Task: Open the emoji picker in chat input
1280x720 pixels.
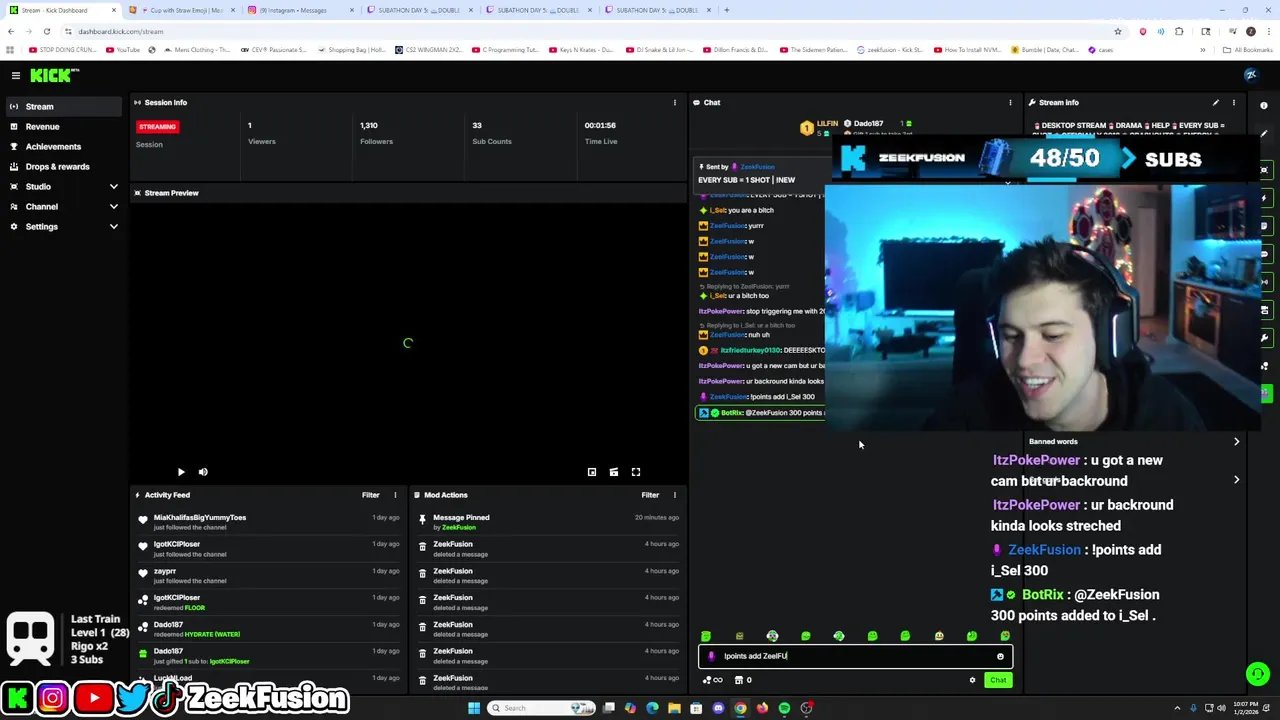Action: [x=1000, y=656]
